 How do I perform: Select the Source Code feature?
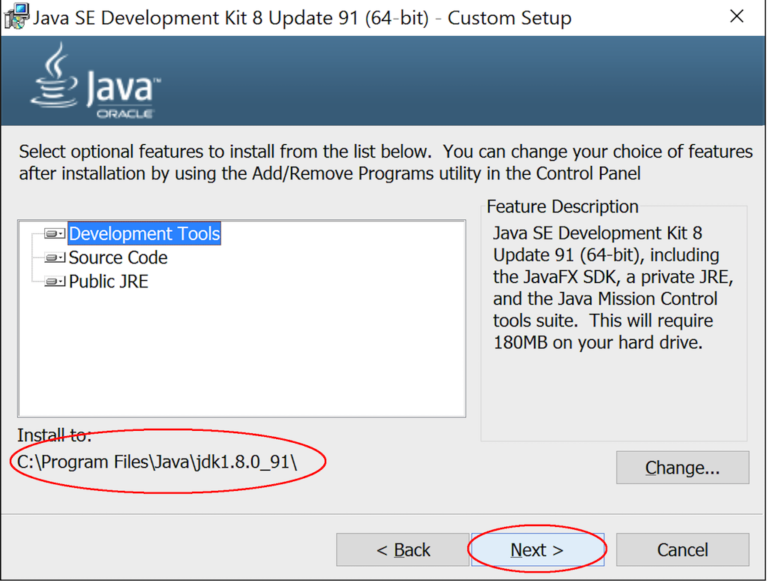[x=118, y=258]
